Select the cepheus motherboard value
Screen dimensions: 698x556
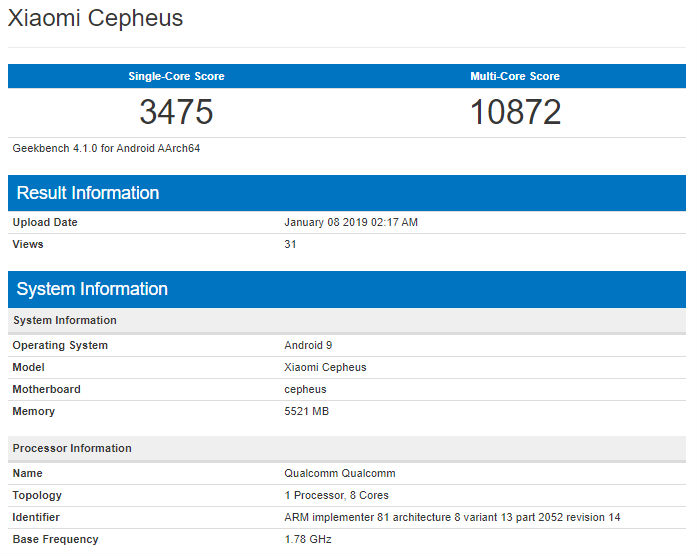pos(305,390)
